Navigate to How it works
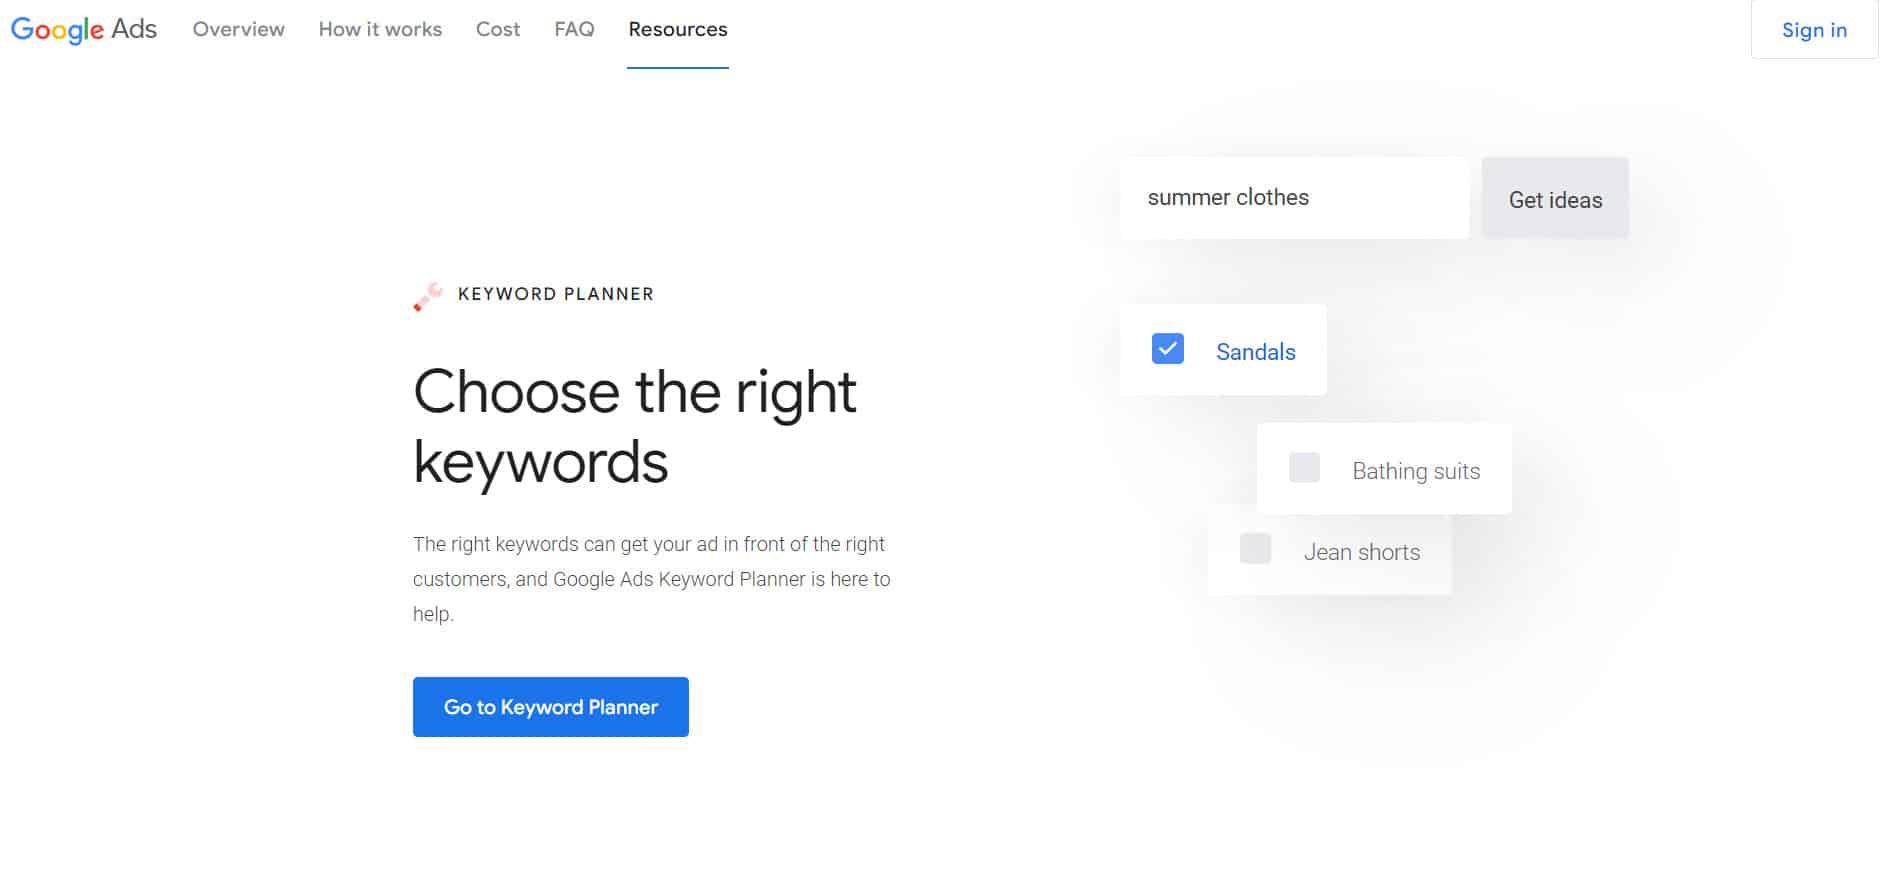This screenshot has height=880, width=1880. tap(380, 29)
